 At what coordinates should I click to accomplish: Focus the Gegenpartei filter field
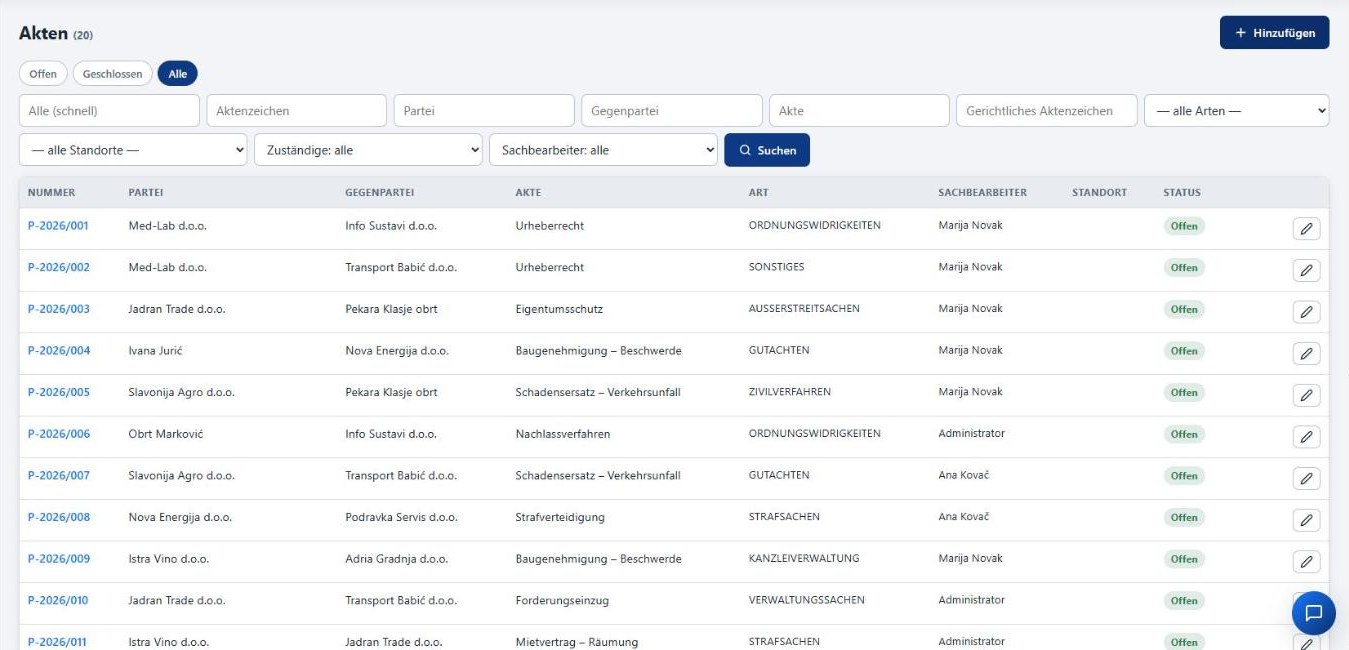pos(672,111)
